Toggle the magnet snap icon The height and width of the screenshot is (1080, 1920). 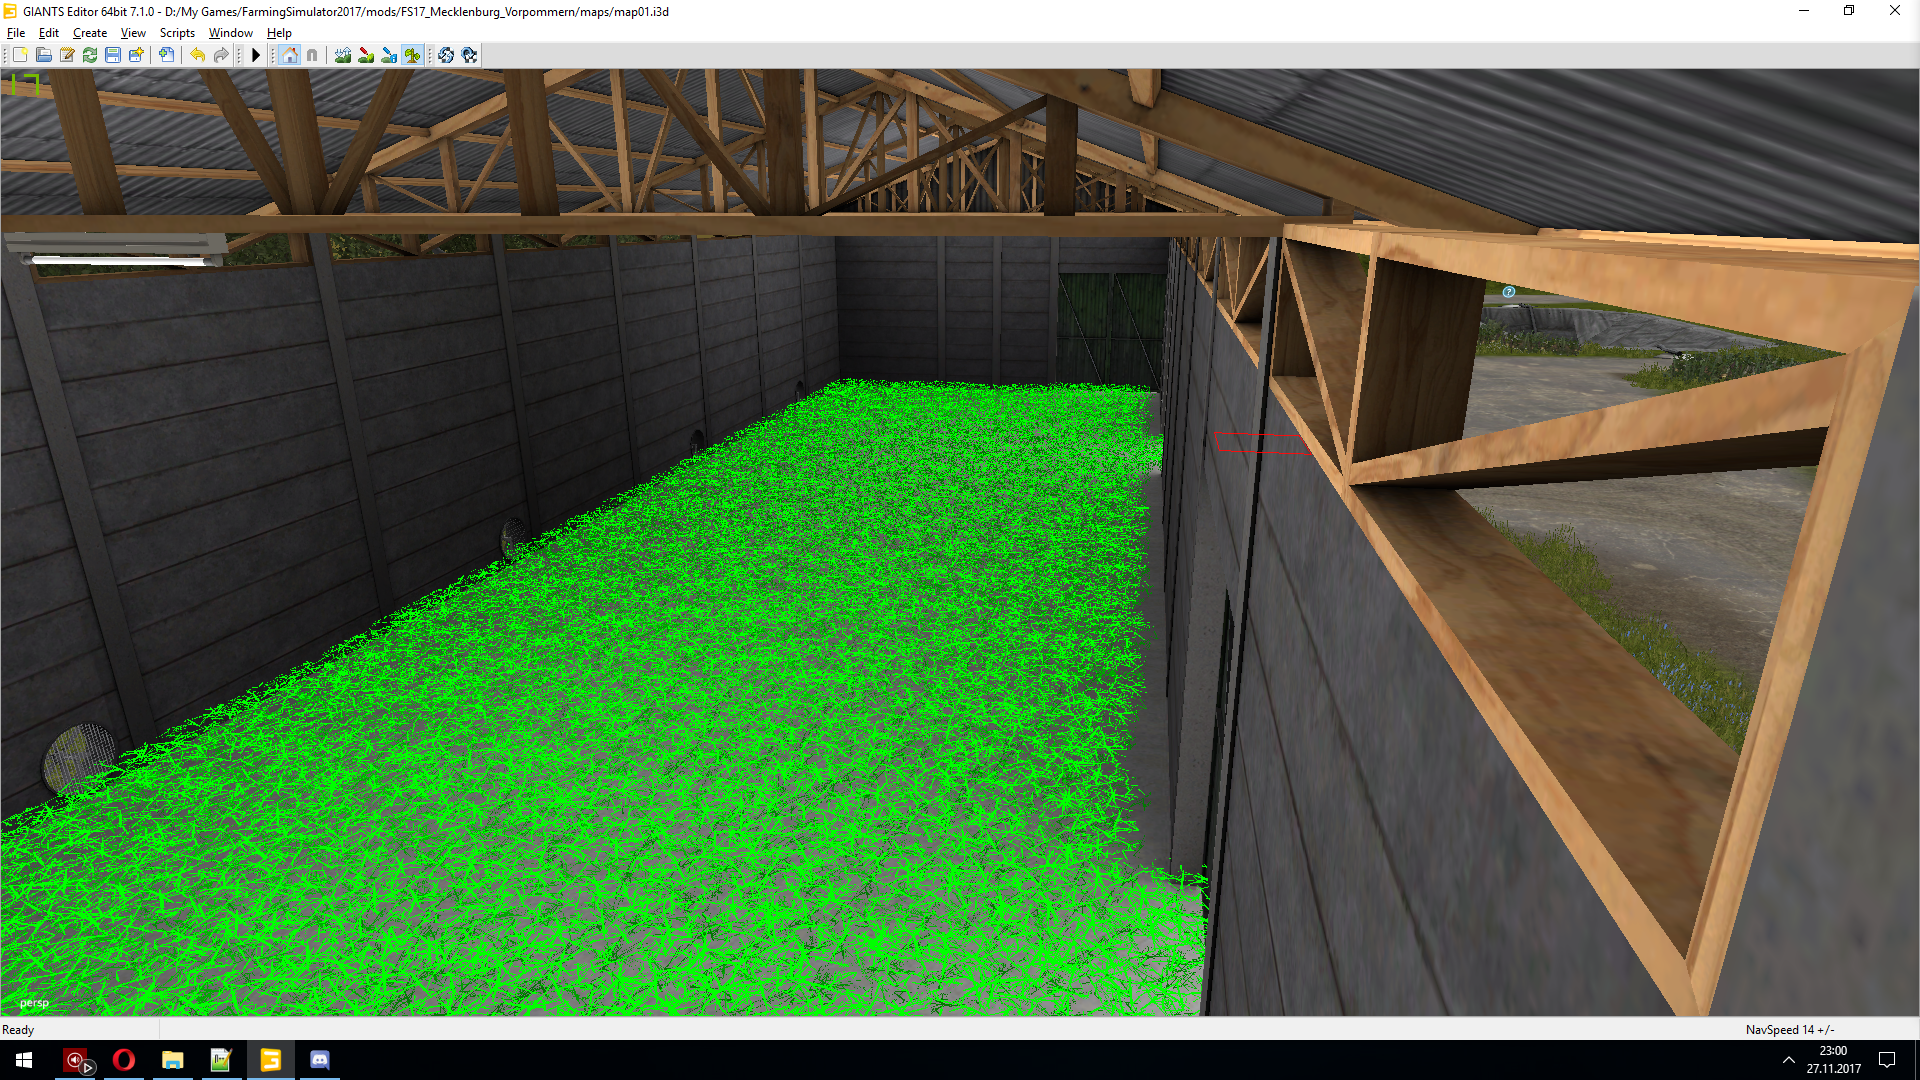pos(312,55)
